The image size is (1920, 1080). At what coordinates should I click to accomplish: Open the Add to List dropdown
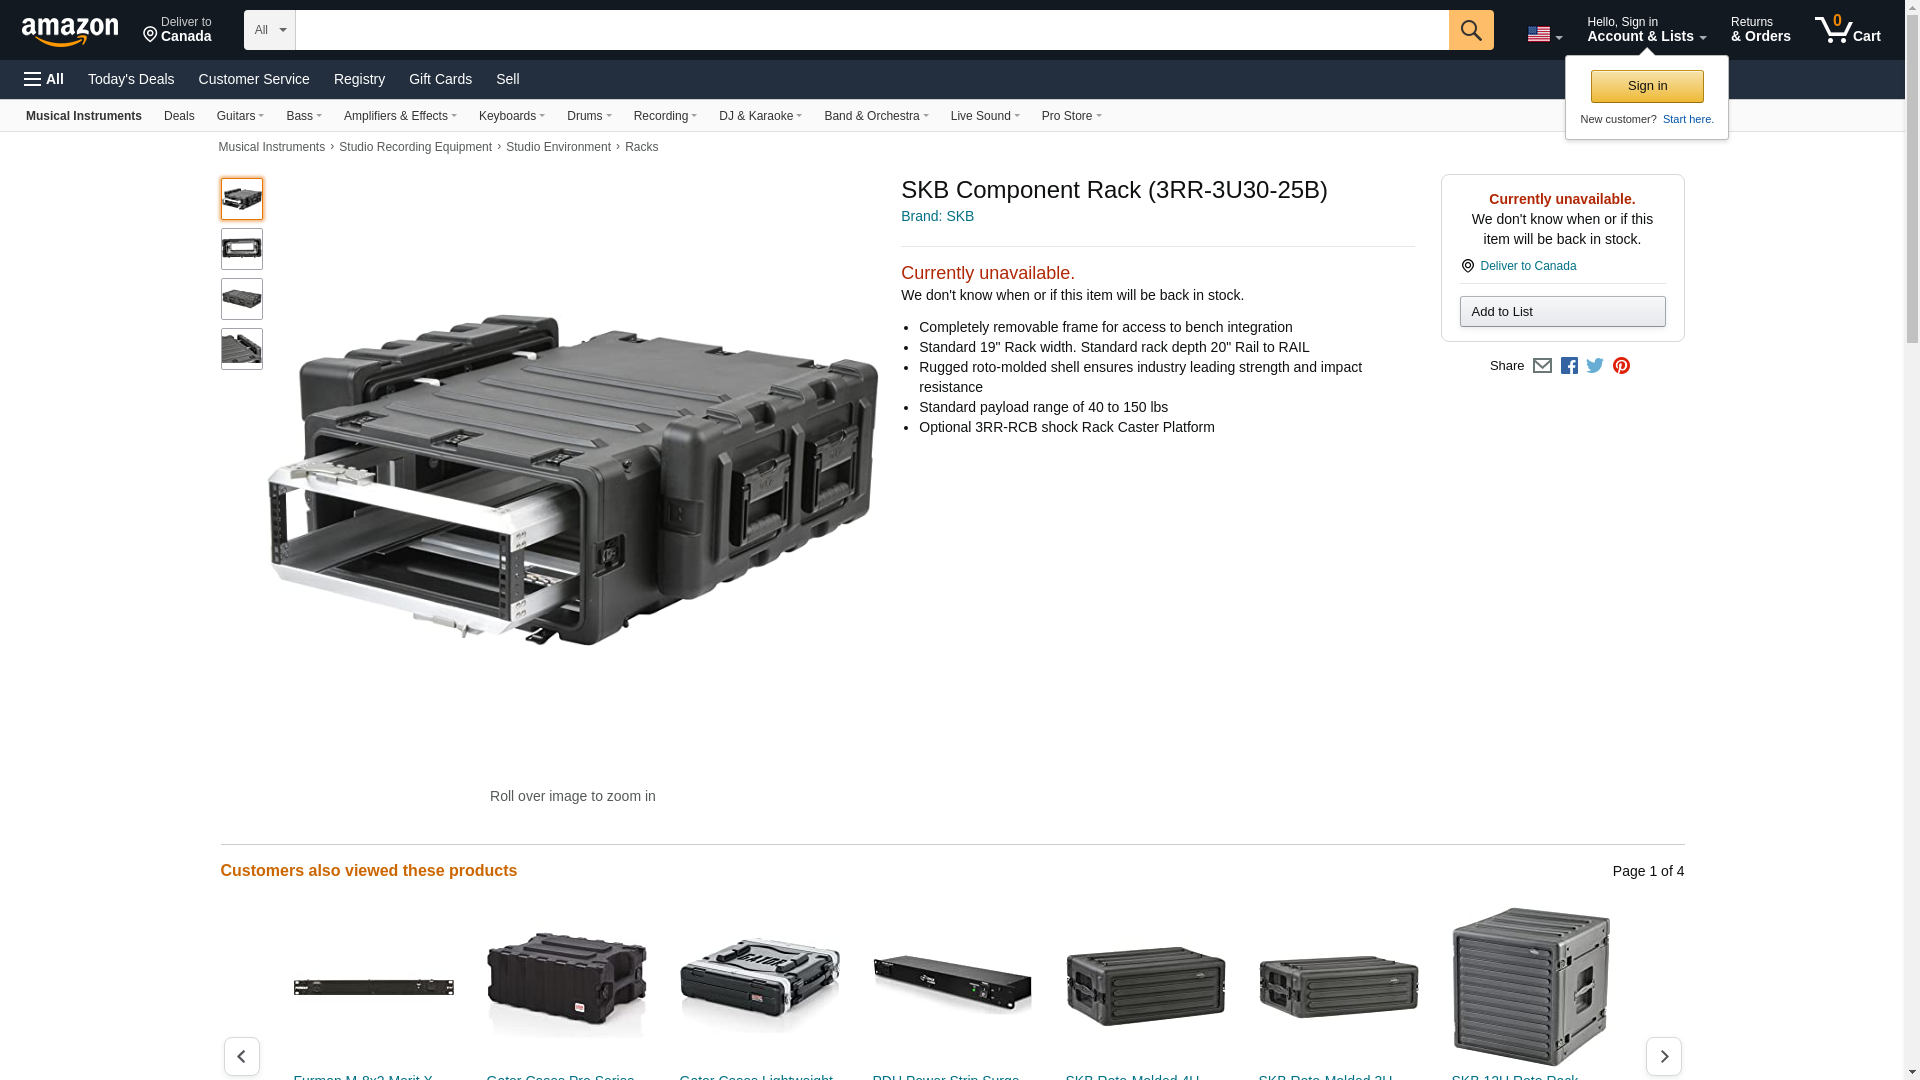[1562, 312]
